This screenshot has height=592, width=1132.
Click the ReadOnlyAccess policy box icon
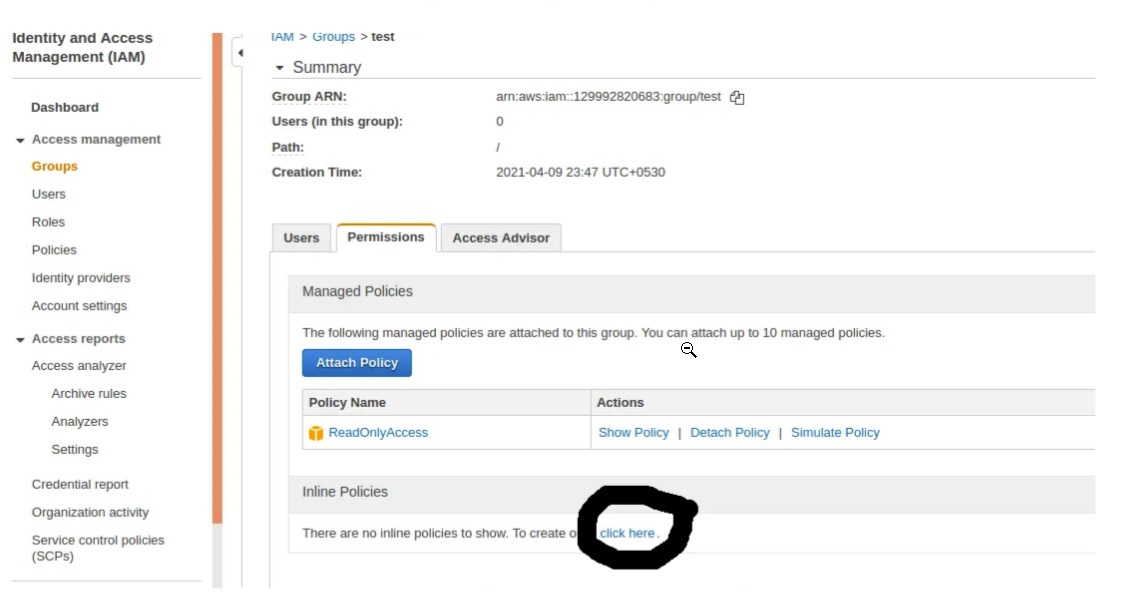pos(316,433)
